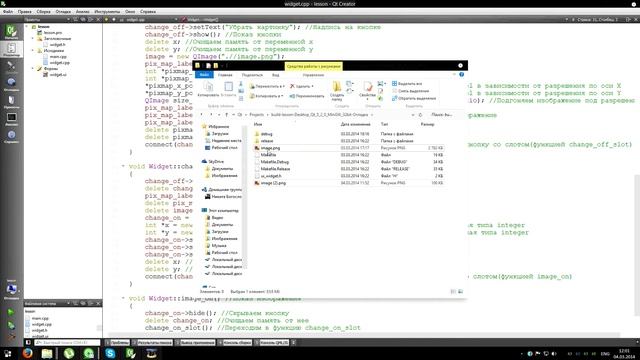
Task: Collapse the Sources folder in project tree
Action: (x=33, y=51)
